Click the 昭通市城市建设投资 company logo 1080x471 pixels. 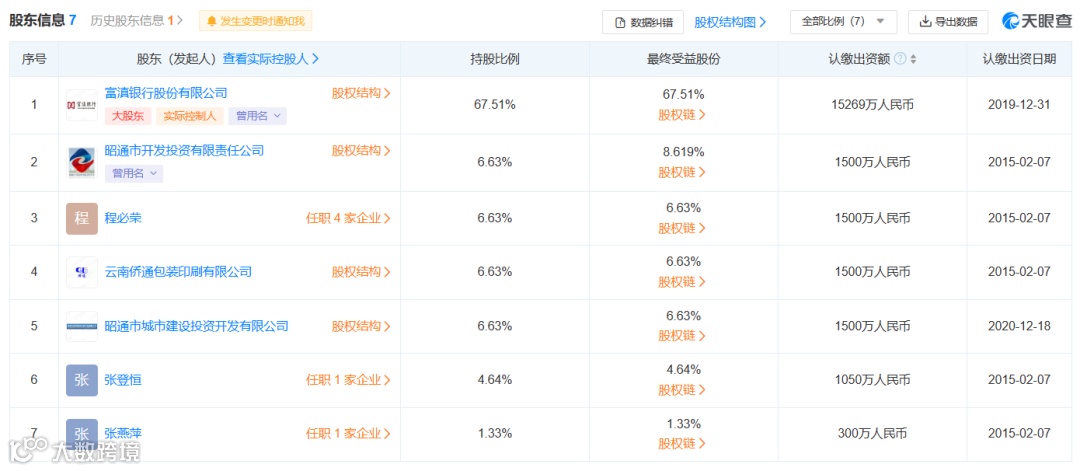click(x=82, y=326)
